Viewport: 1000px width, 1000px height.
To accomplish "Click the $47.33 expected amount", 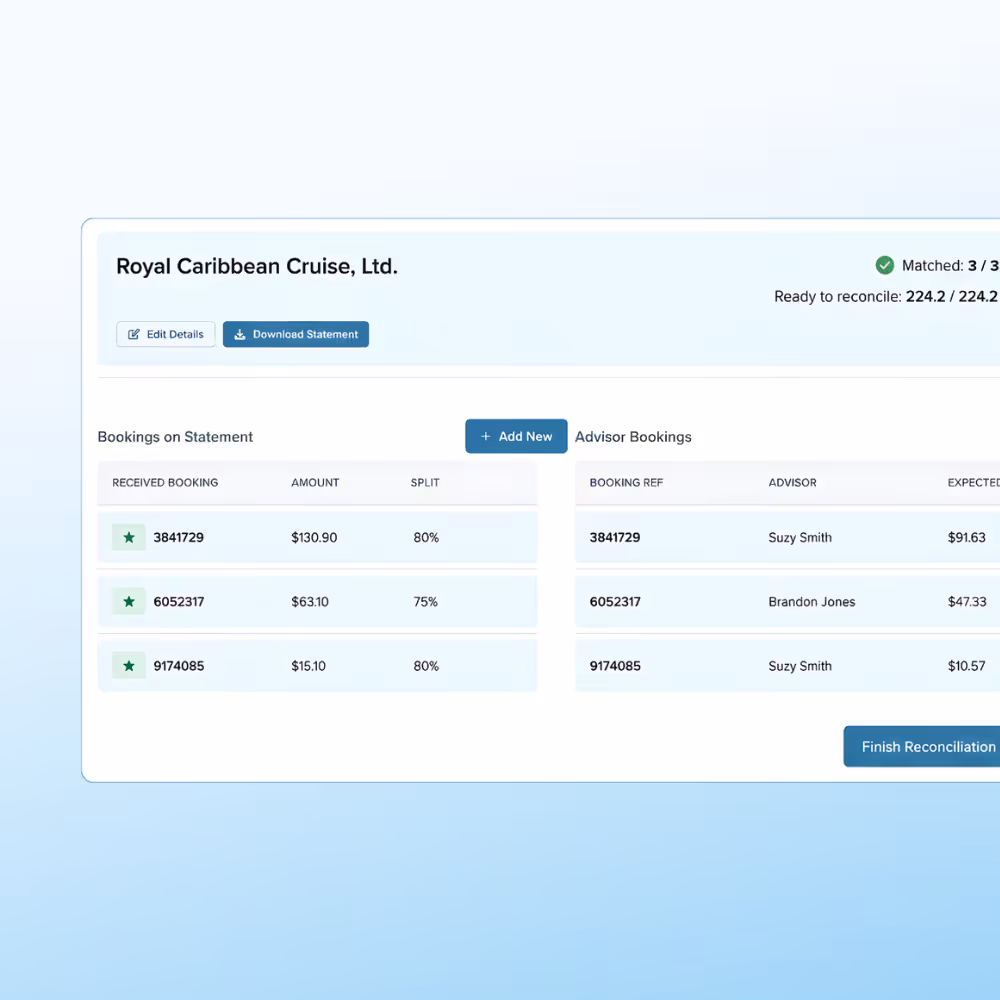I will (967, 601).
